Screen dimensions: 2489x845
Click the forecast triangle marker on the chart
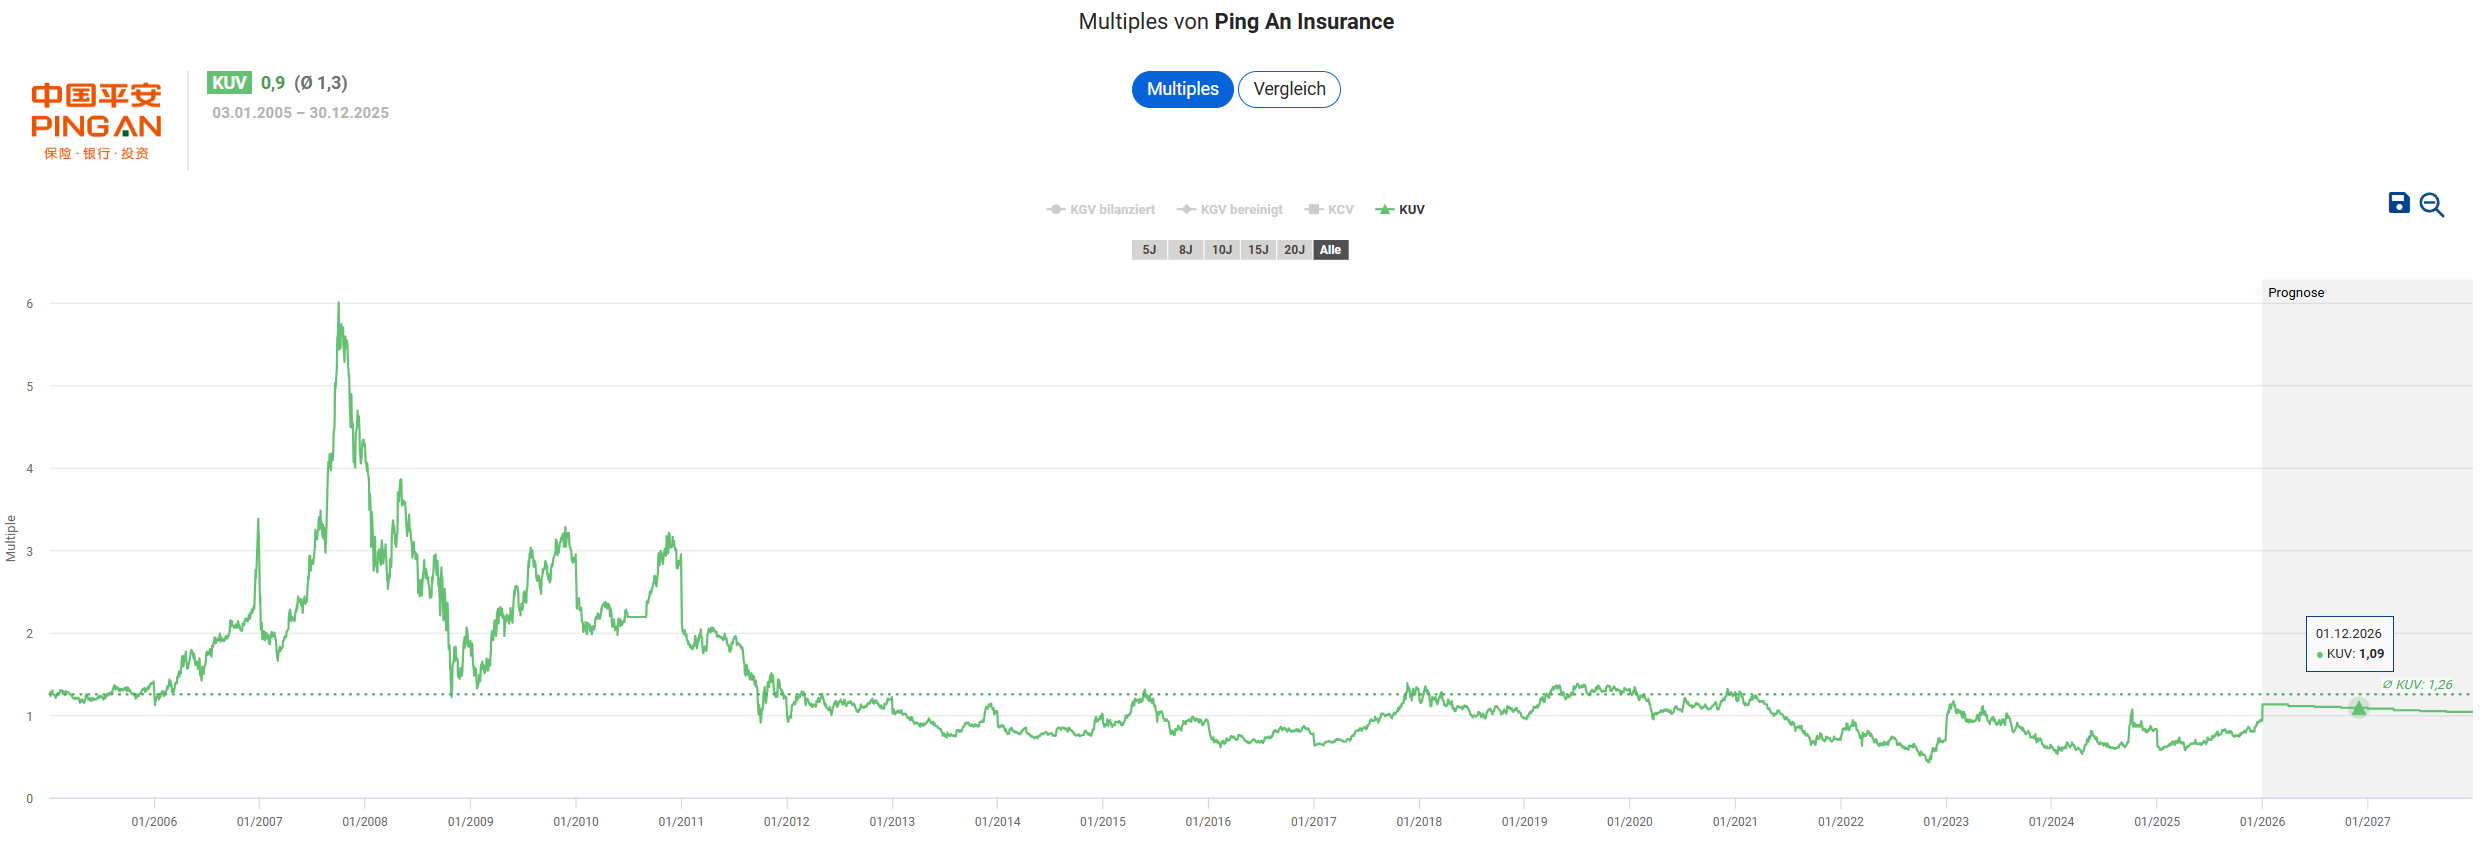point(2358,708)
